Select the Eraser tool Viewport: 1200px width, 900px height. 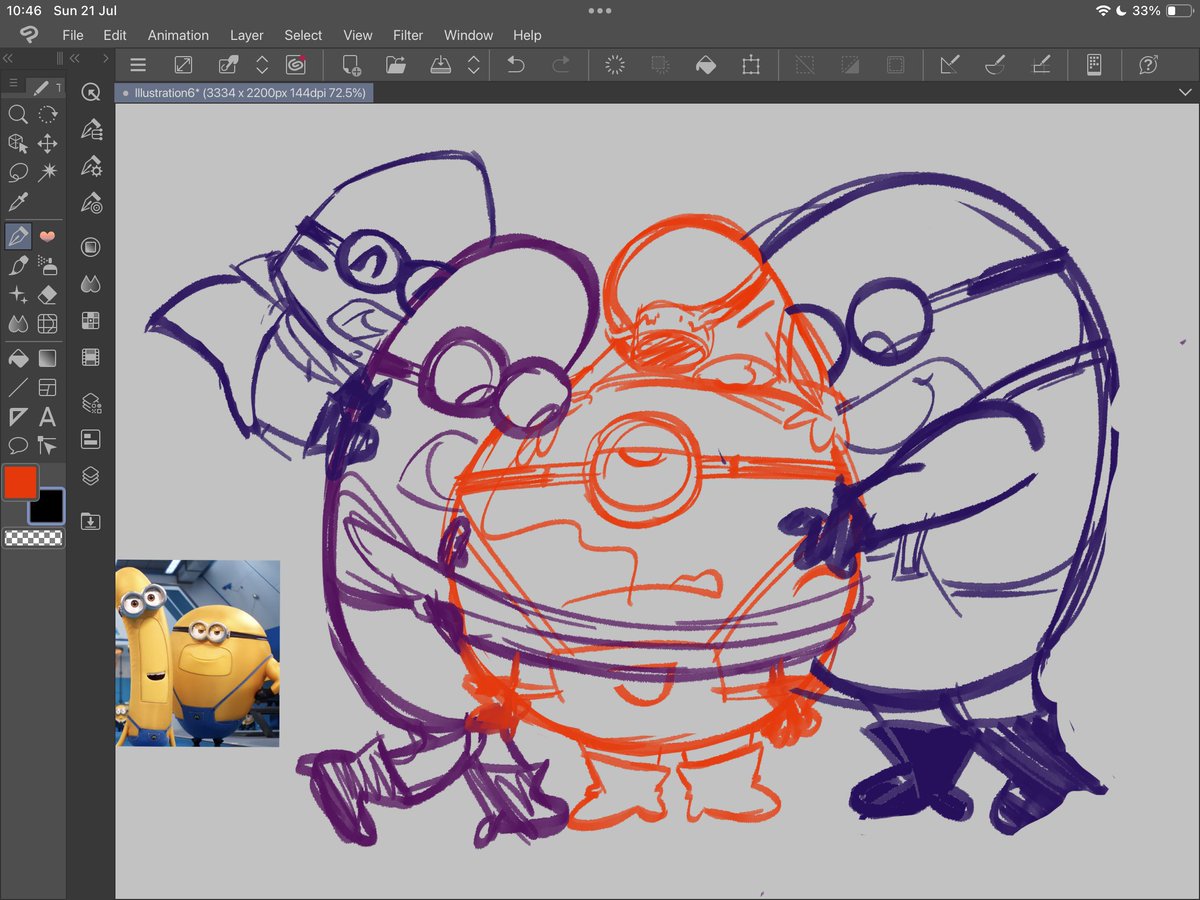click(x=47, y=295)
